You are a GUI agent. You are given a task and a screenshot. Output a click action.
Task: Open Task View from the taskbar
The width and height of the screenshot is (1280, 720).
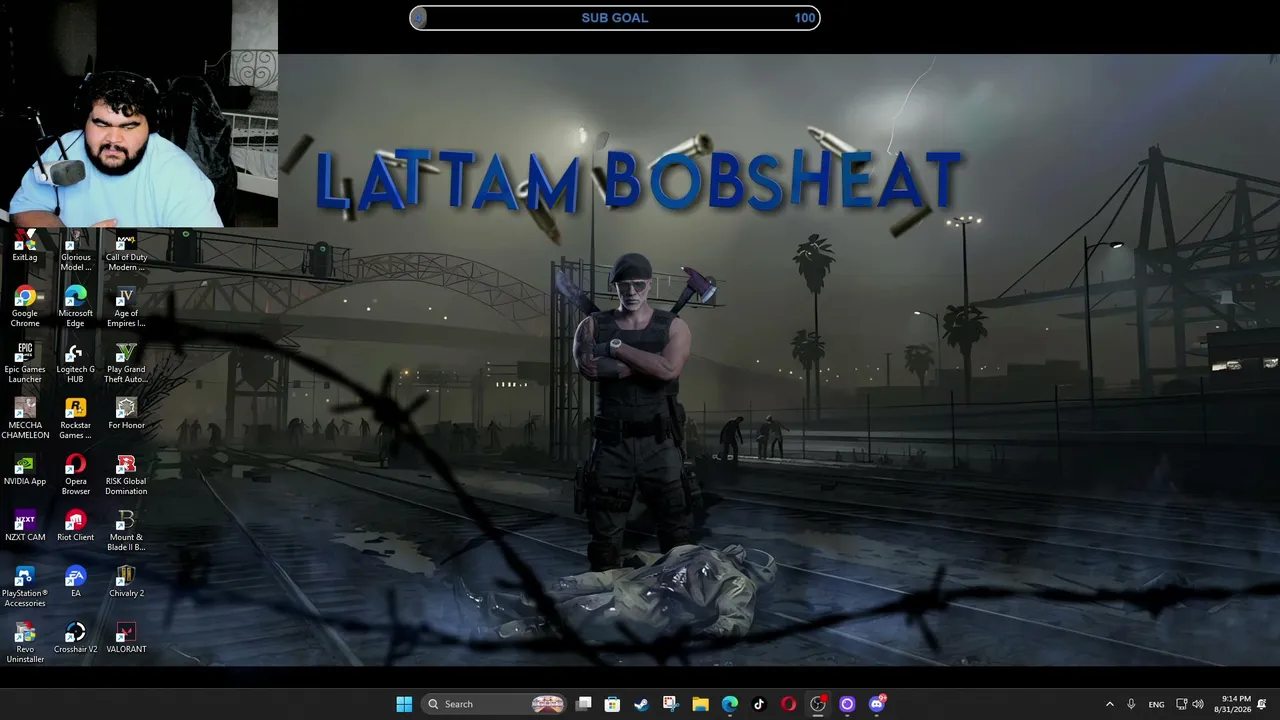[x=584, y=704]
